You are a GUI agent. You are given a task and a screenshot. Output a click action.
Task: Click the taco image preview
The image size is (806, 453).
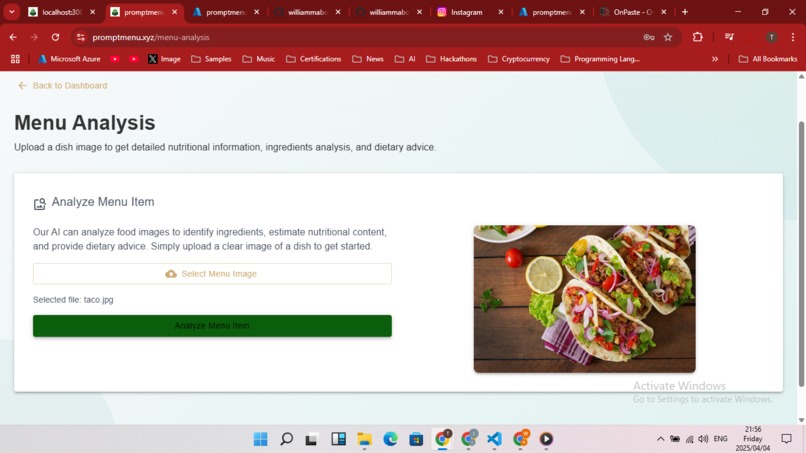point(584,299)
